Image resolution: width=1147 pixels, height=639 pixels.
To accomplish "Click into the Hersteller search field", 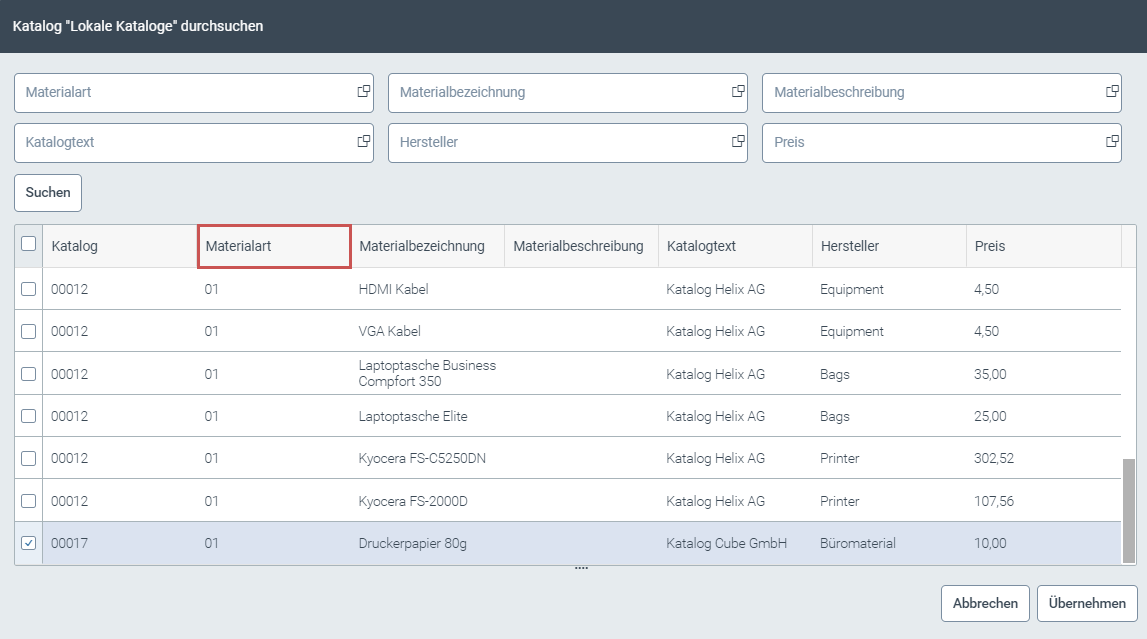I will [x=520, y=142].
